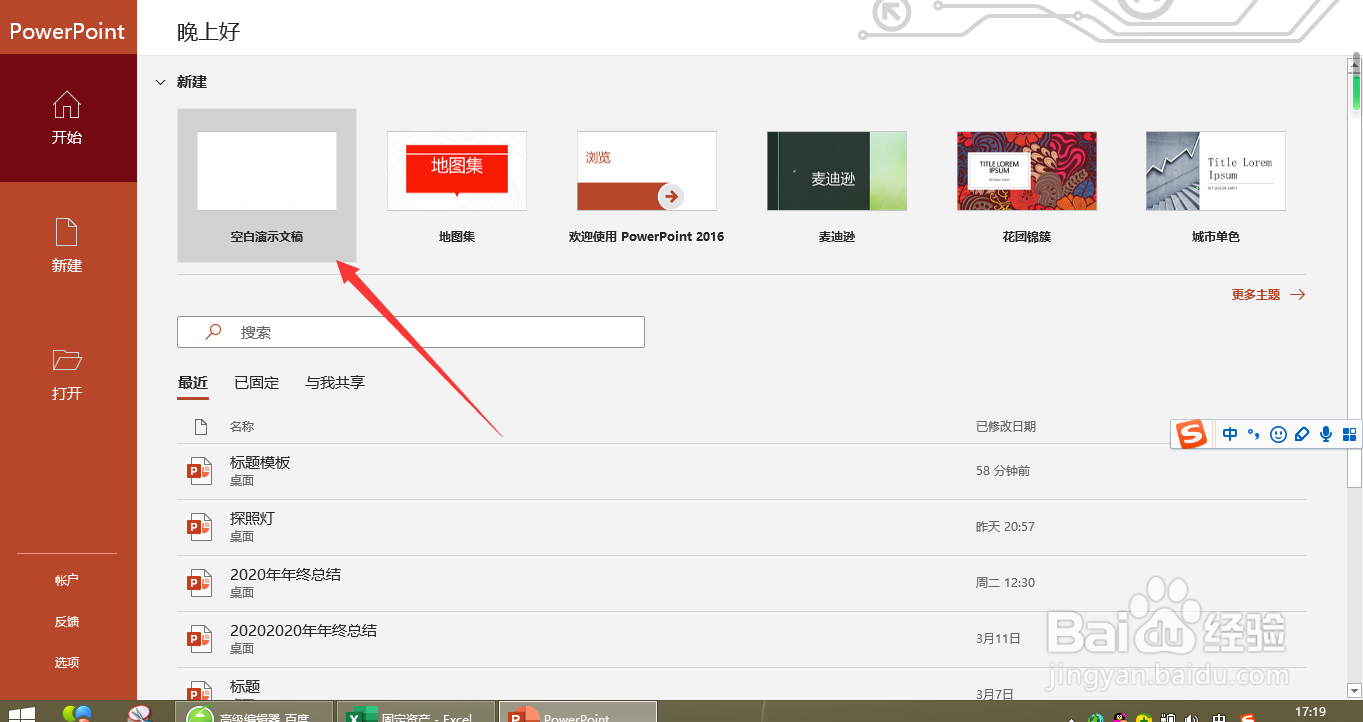
Task: Open the Sogou toolbox grid icon
Action: point(1349,434)
